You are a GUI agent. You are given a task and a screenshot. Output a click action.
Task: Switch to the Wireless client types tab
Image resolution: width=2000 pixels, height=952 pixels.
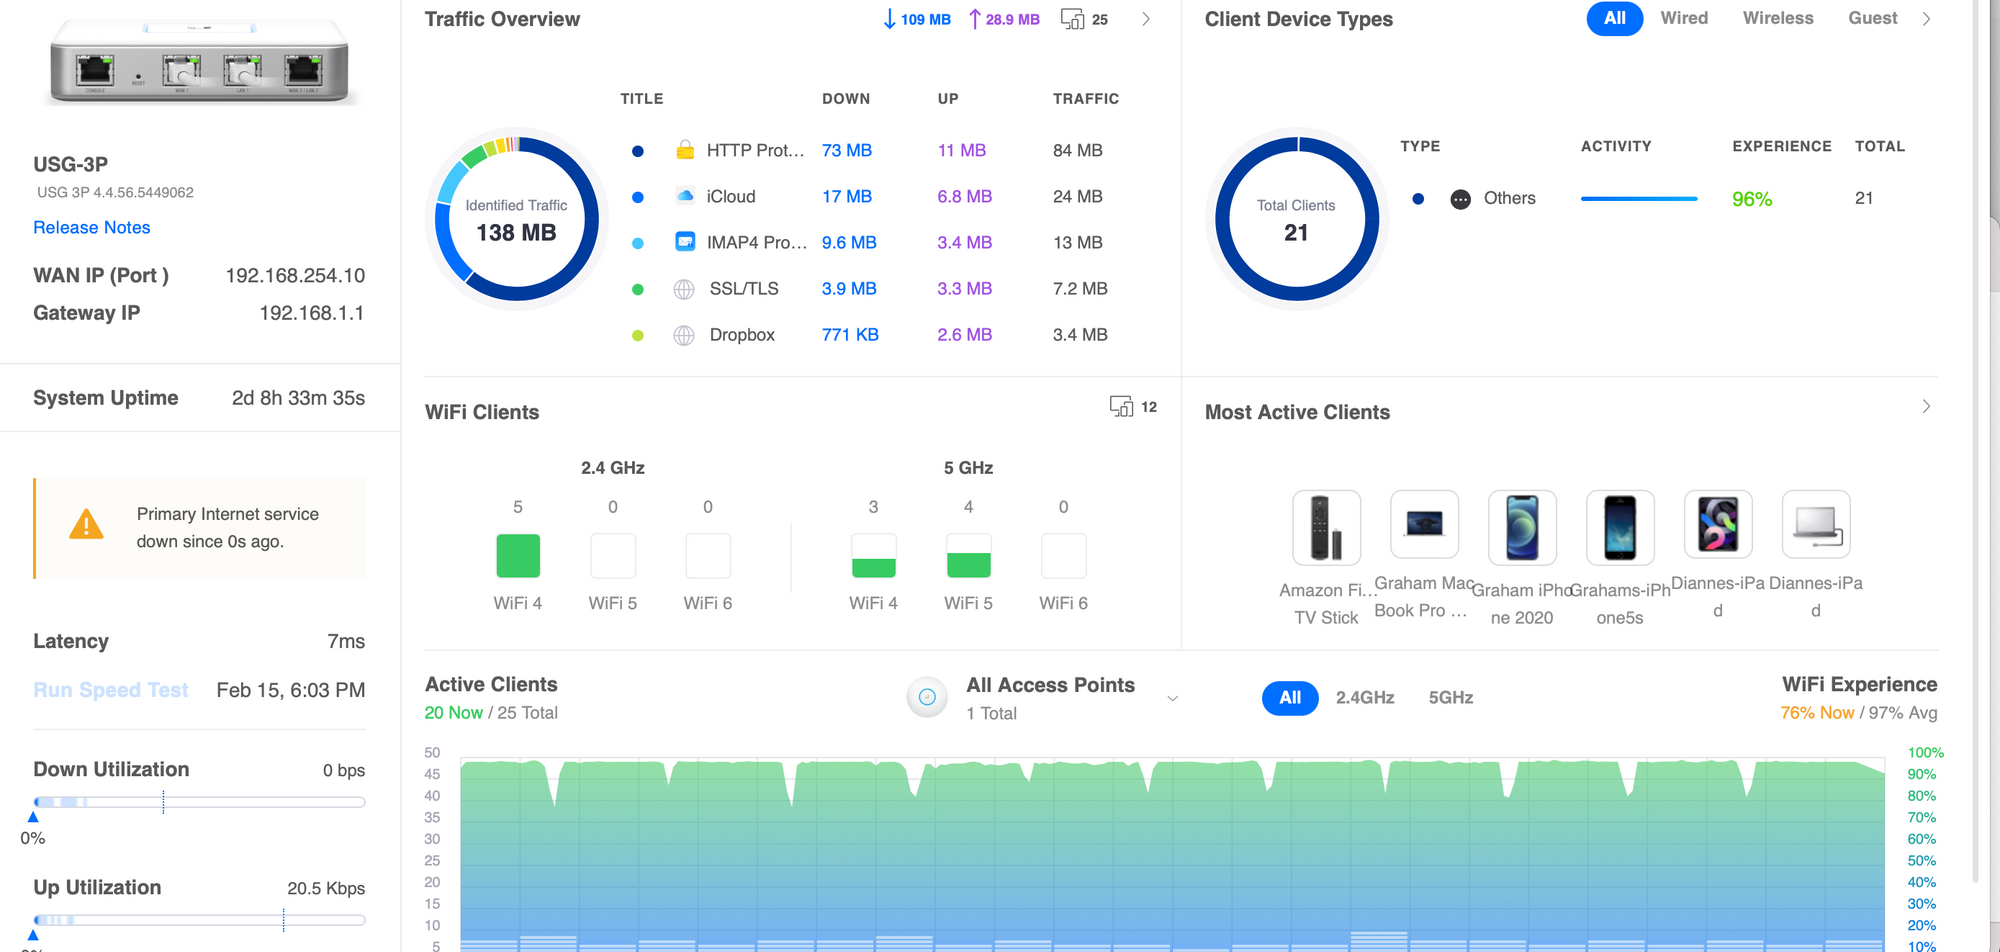coord(1777,18)
